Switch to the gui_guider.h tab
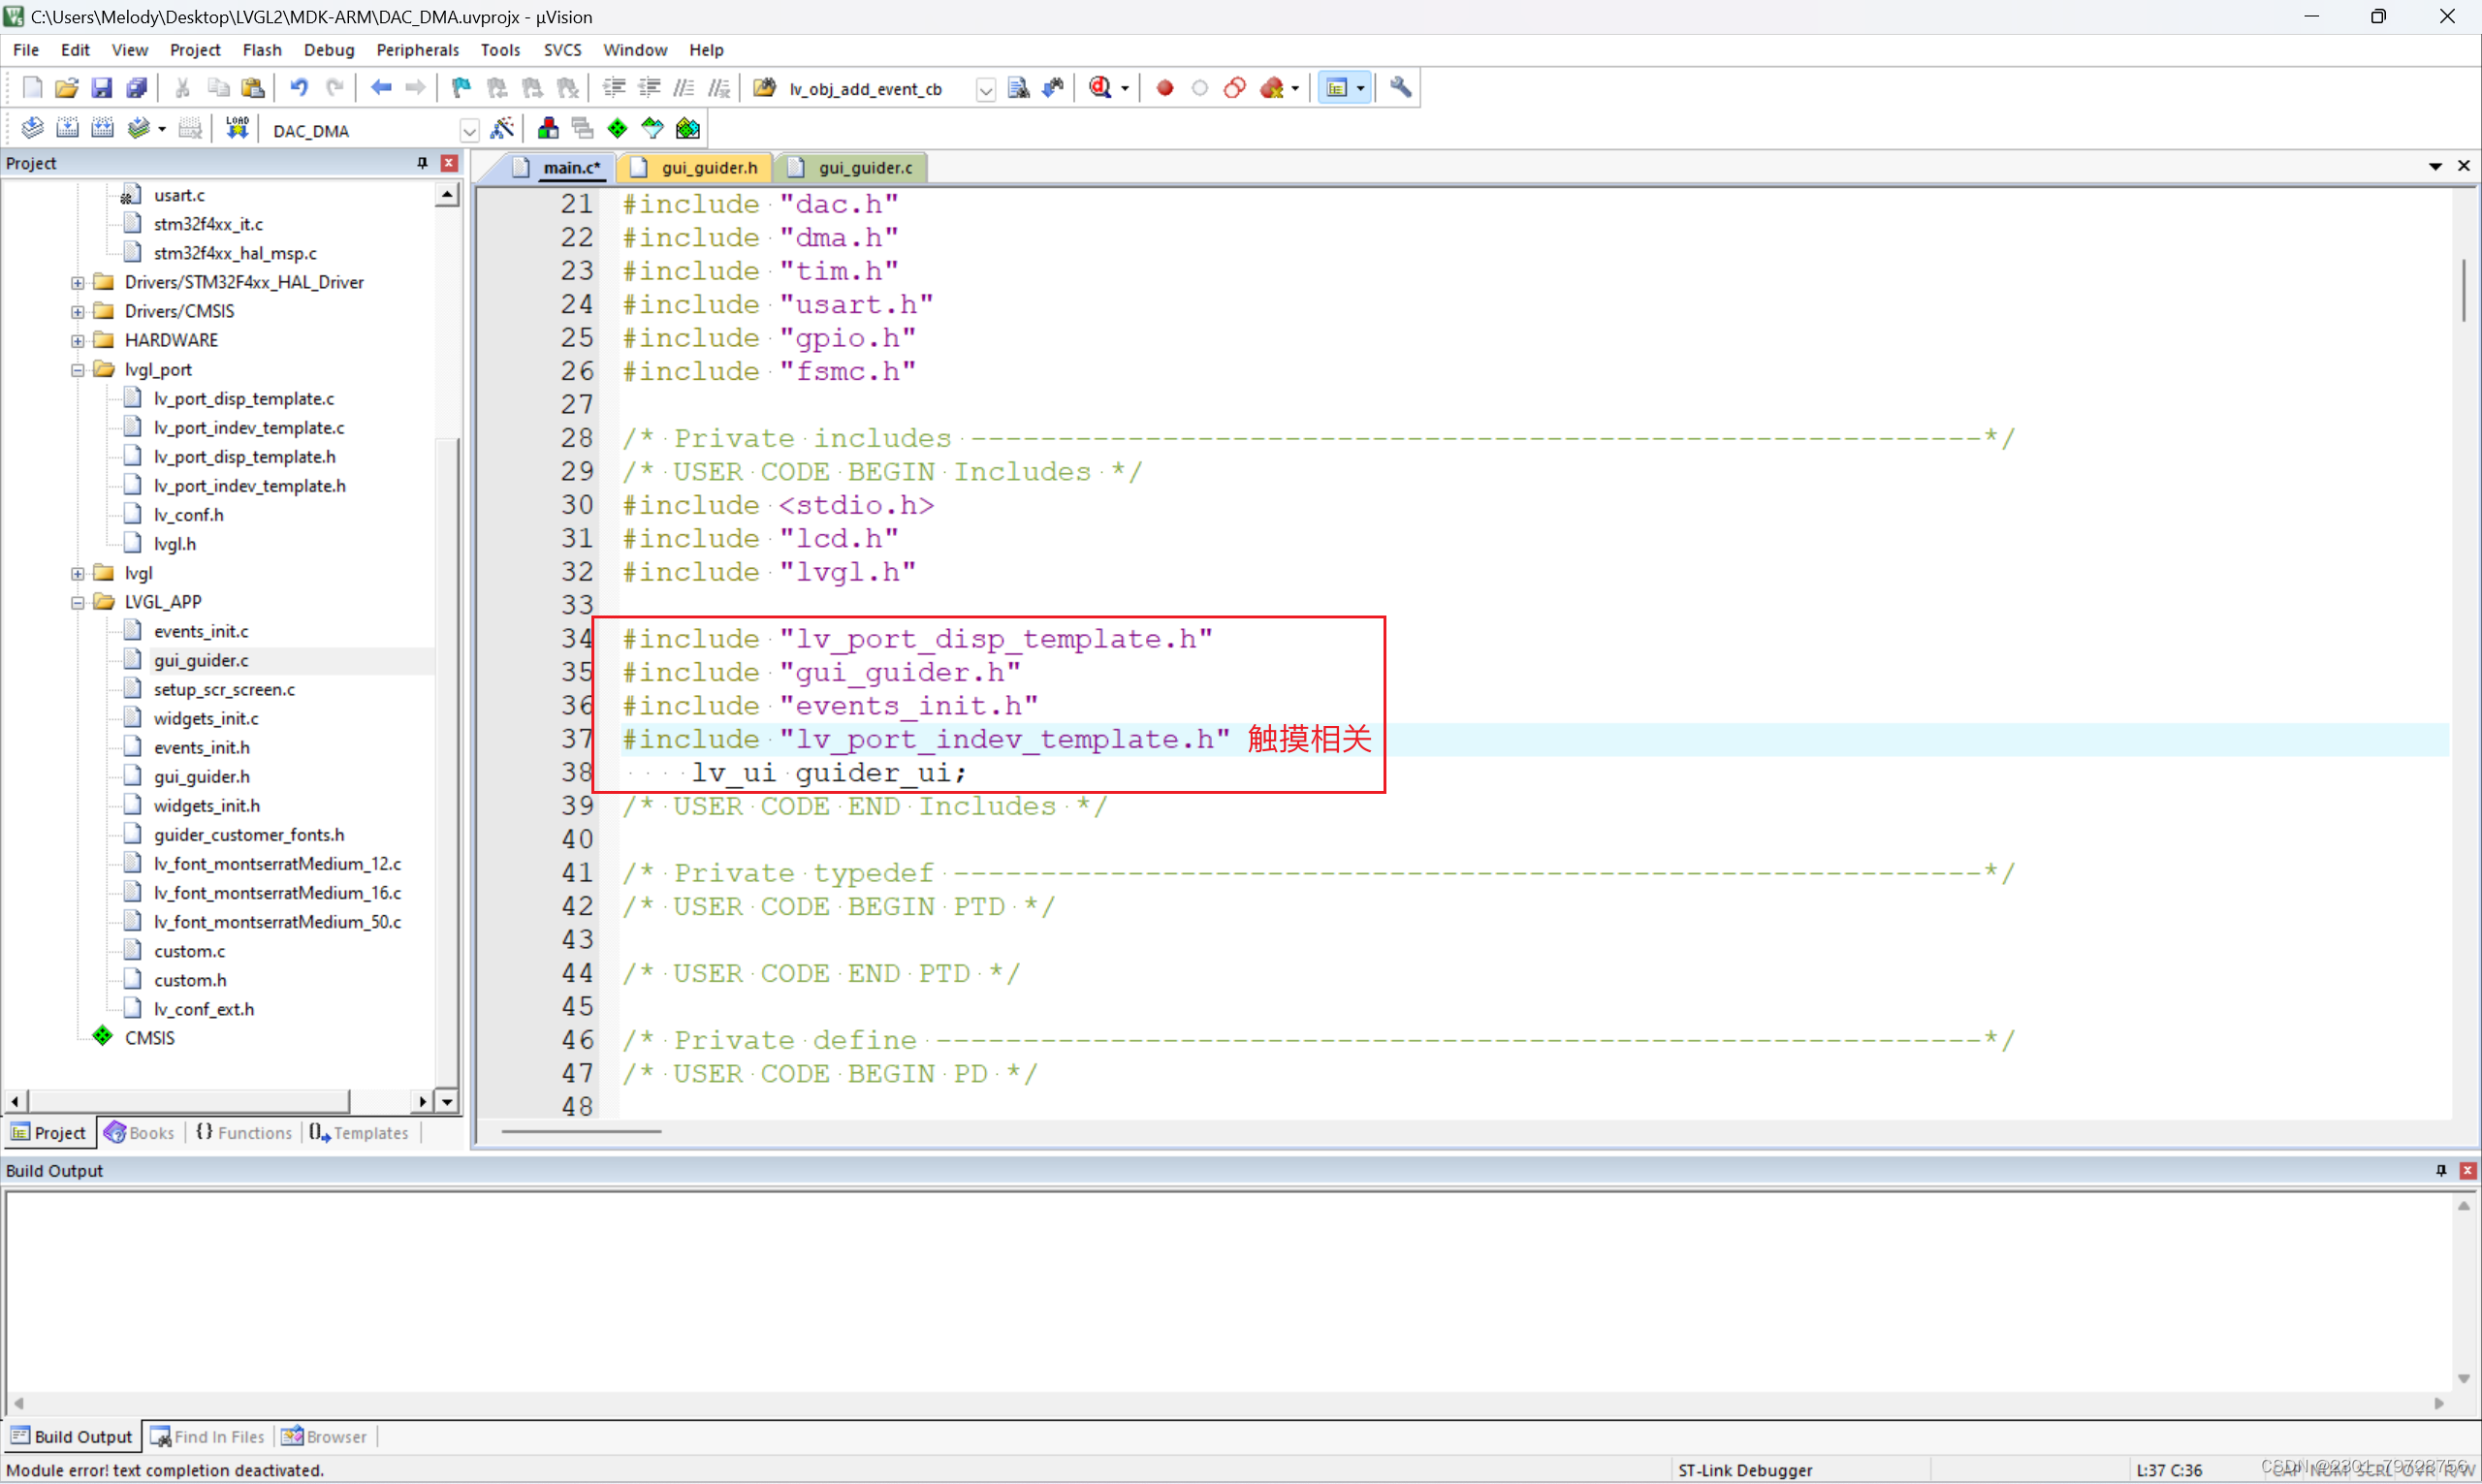 coord(708,167)
